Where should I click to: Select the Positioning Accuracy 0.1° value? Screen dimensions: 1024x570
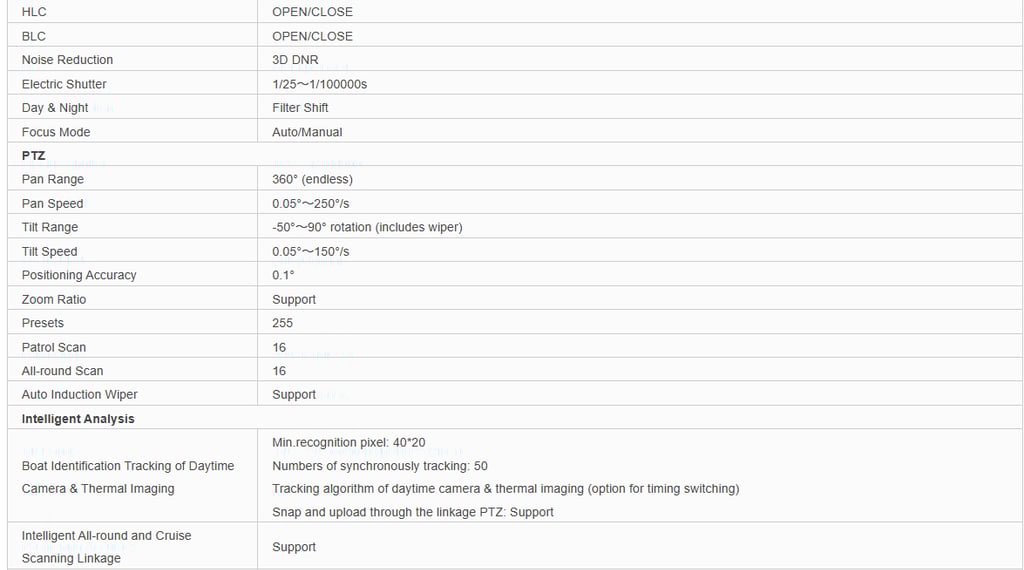click(x=283, y=275)
